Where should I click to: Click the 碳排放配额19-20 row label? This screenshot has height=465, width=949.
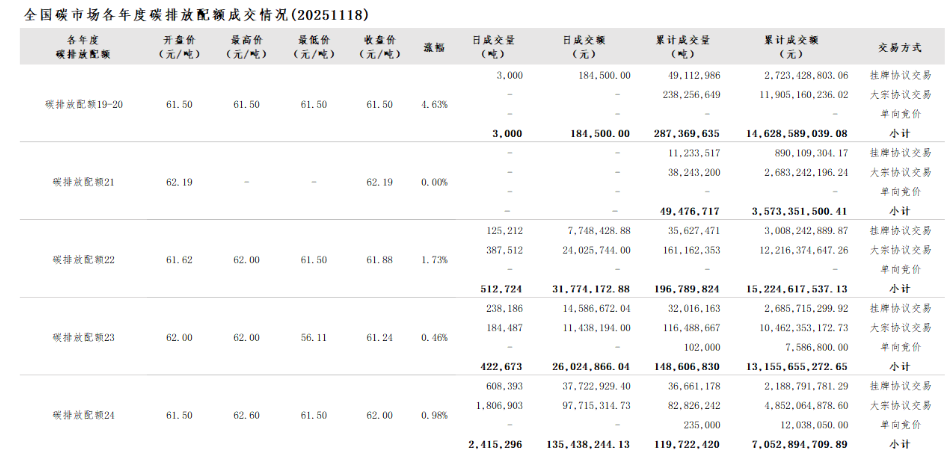tap(85, 104)
